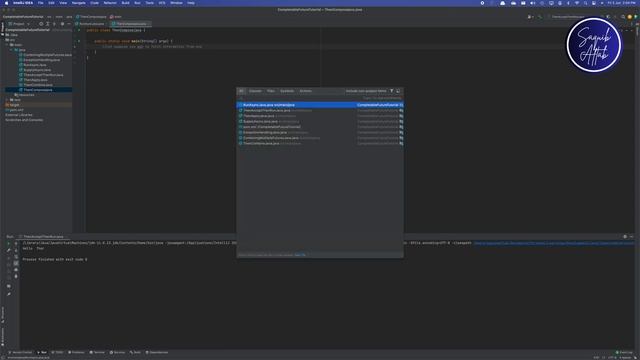The image size is (640, 360).
Task: Select target folder in Project tree
Action: pos(14,105)
